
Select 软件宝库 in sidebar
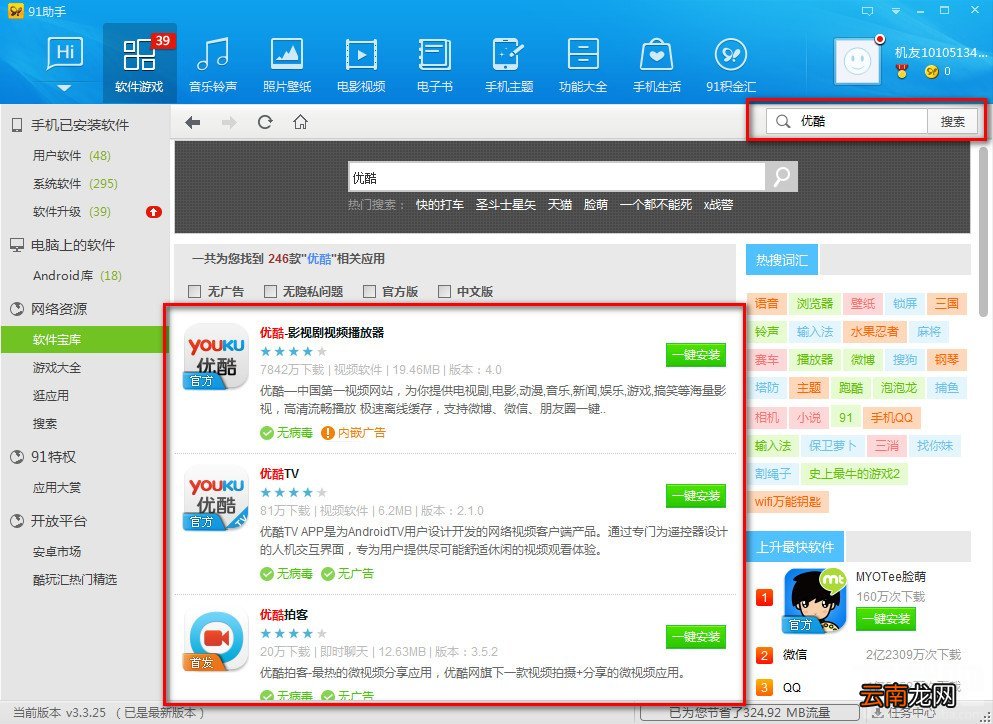tap(85, 340)
